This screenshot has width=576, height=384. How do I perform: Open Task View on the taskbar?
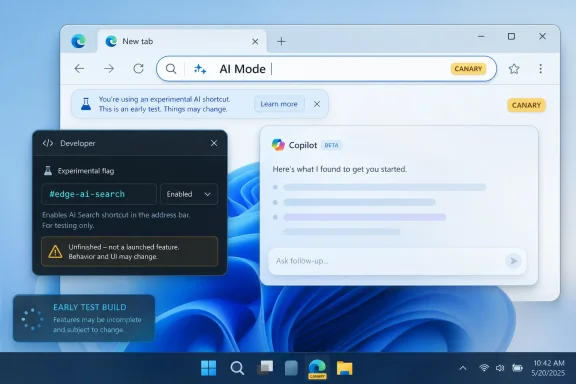click(x=265, y=368)
